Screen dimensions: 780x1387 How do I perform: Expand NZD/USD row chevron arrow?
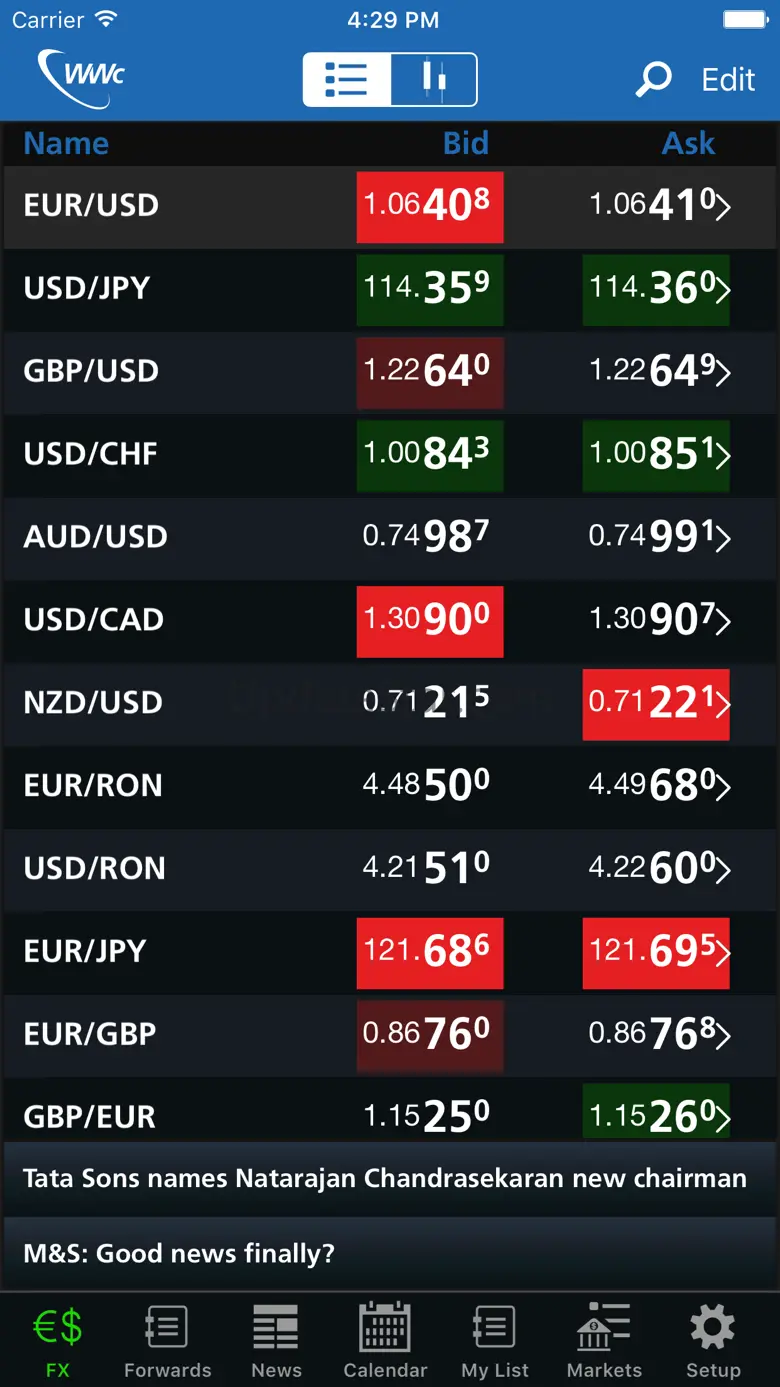coord(723,704)
